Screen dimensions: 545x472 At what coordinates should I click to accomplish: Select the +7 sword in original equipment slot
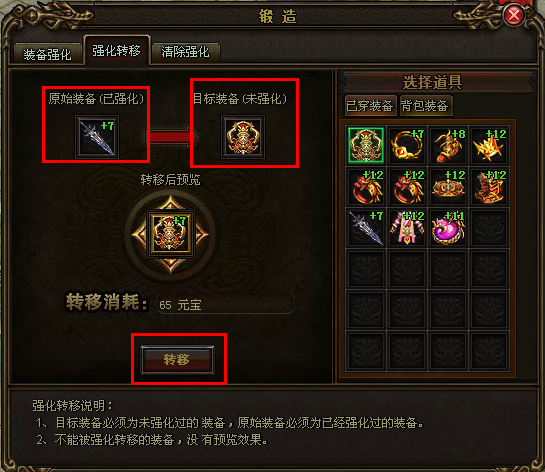tap(97, 136)
